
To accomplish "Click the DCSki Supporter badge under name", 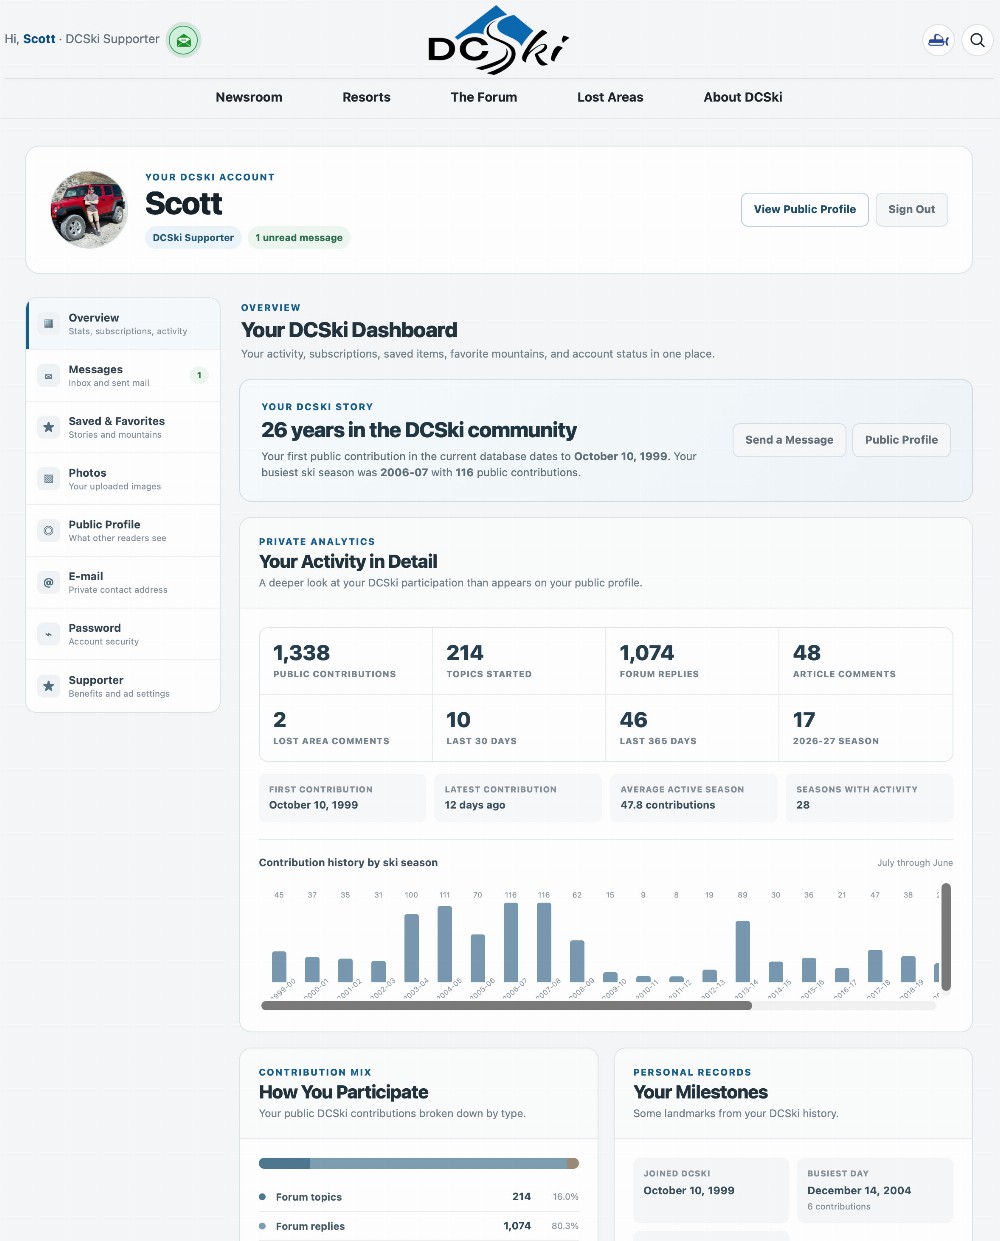I will (x=193, y=238).
